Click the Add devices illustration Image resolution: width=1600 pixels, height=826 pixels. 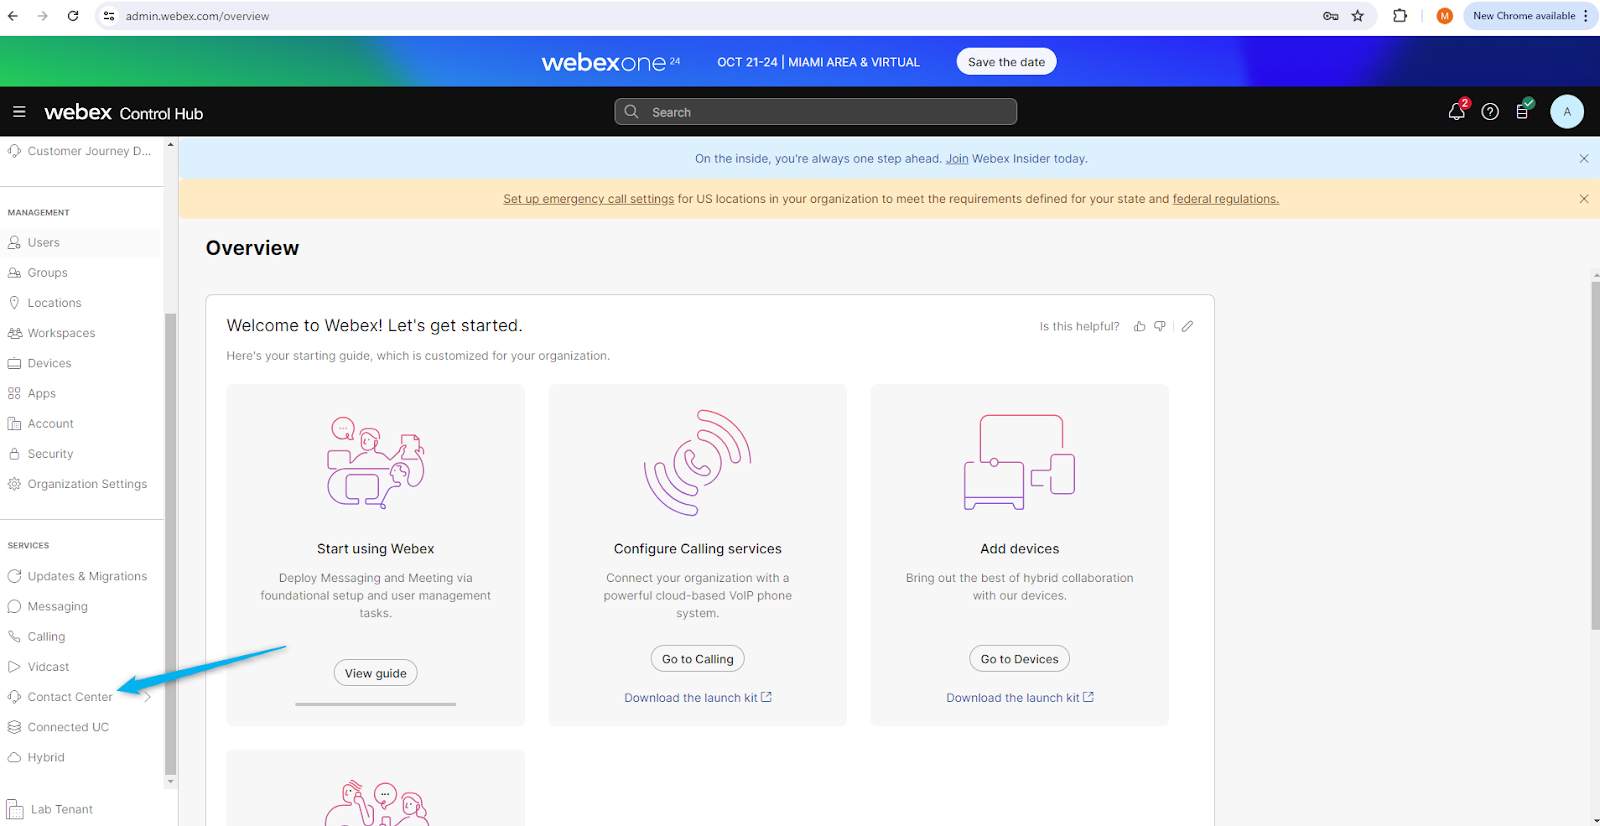point(1019,462)
